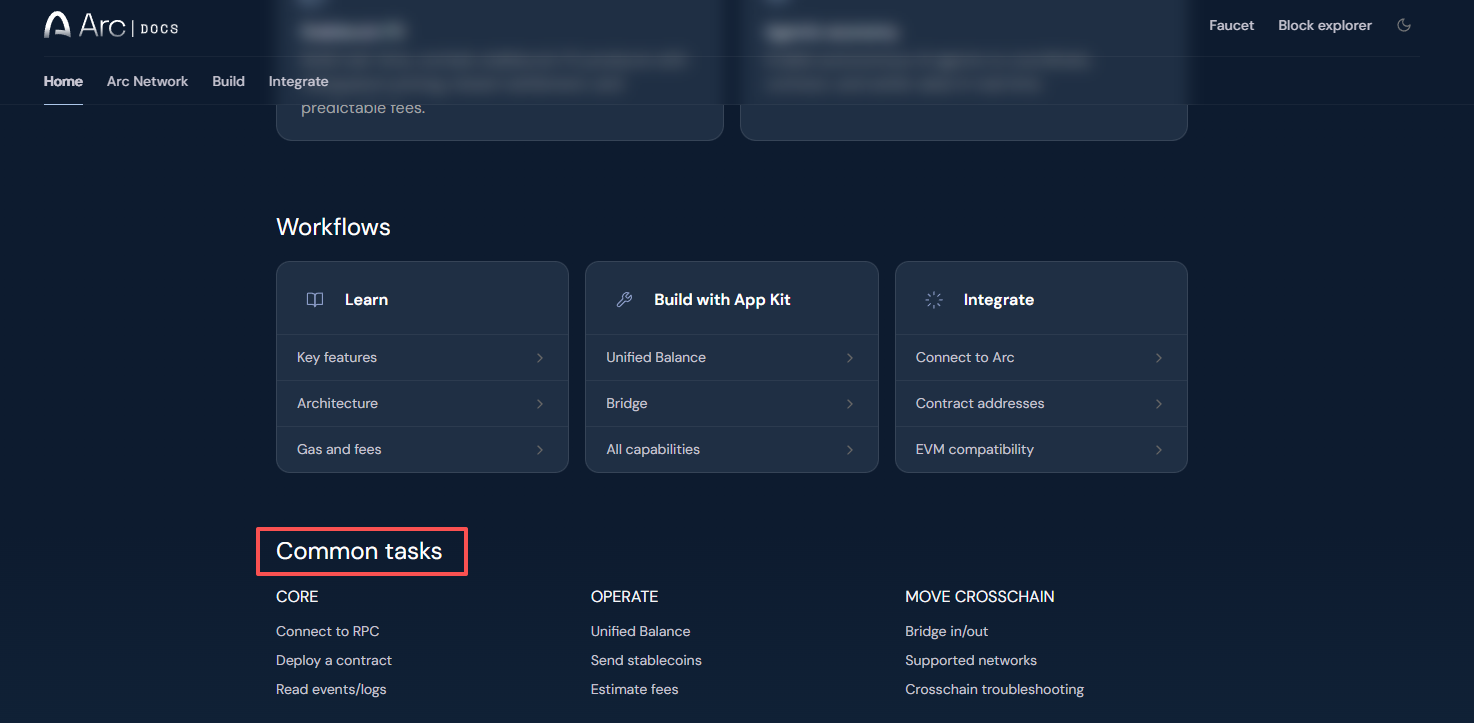Open the Bridge row
The height and width of the screenshot is (723, 1474).
click(x=732, y=403)
